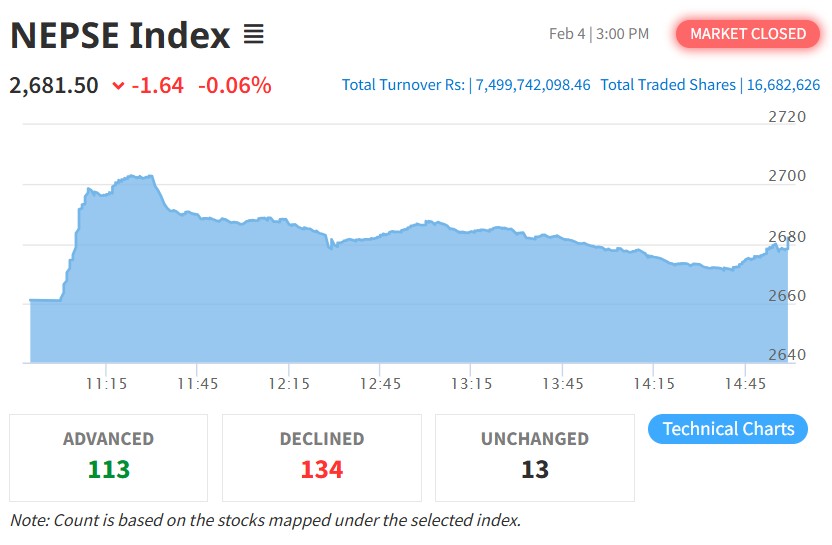Open the Technical Charts button

coord(728,429)
